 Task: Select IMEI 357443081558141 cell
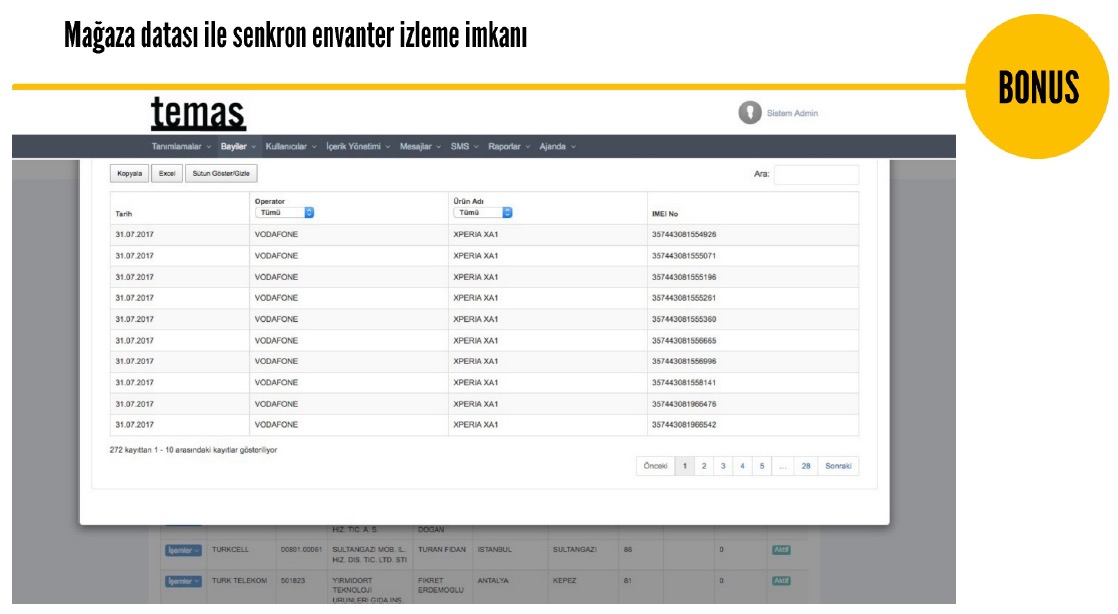[x=684, y=382]
